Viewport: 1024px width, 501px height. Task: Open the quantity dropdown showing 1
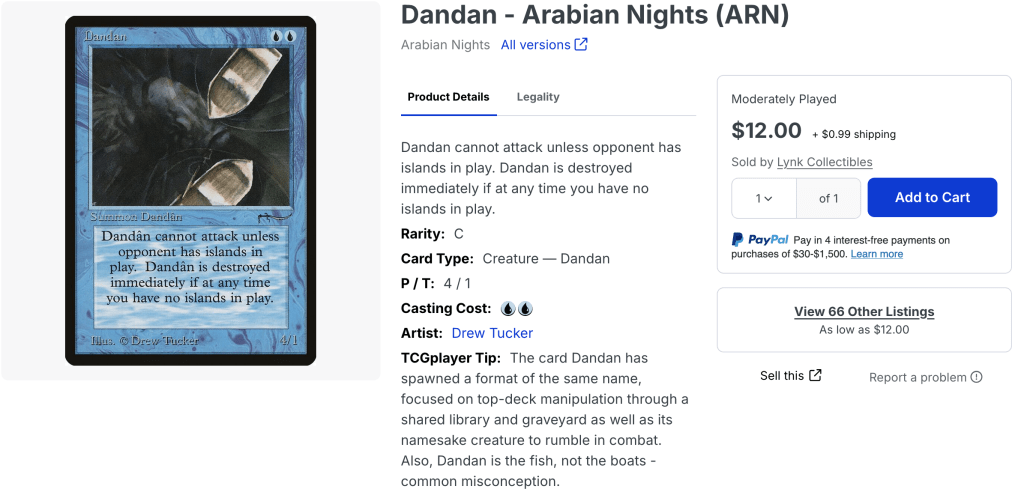click(x=764, y=198)
